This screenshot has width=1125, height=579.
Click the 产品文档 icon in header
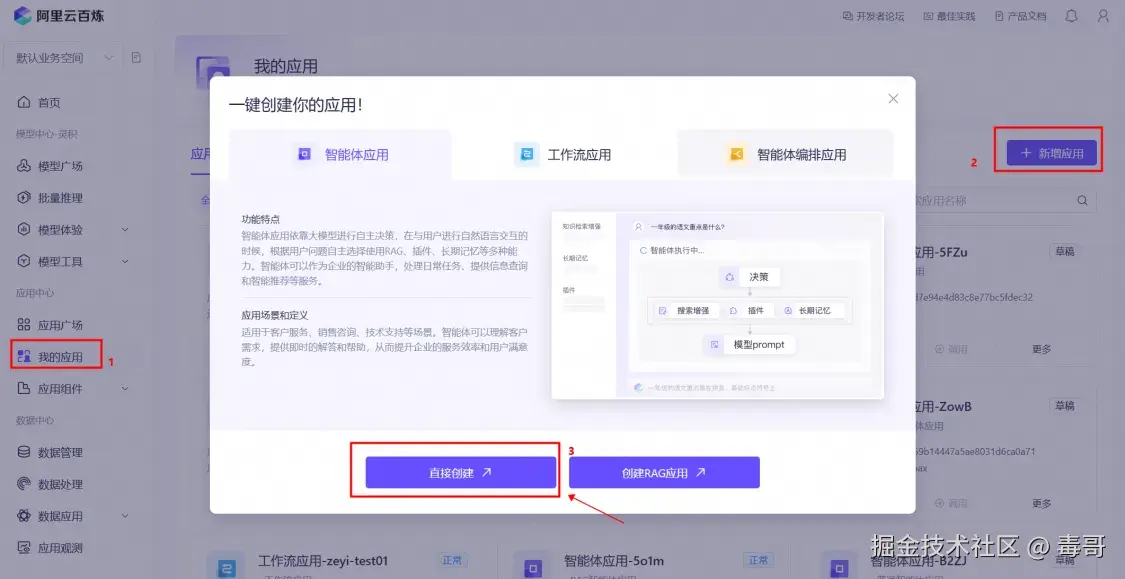tap(999, 16)
